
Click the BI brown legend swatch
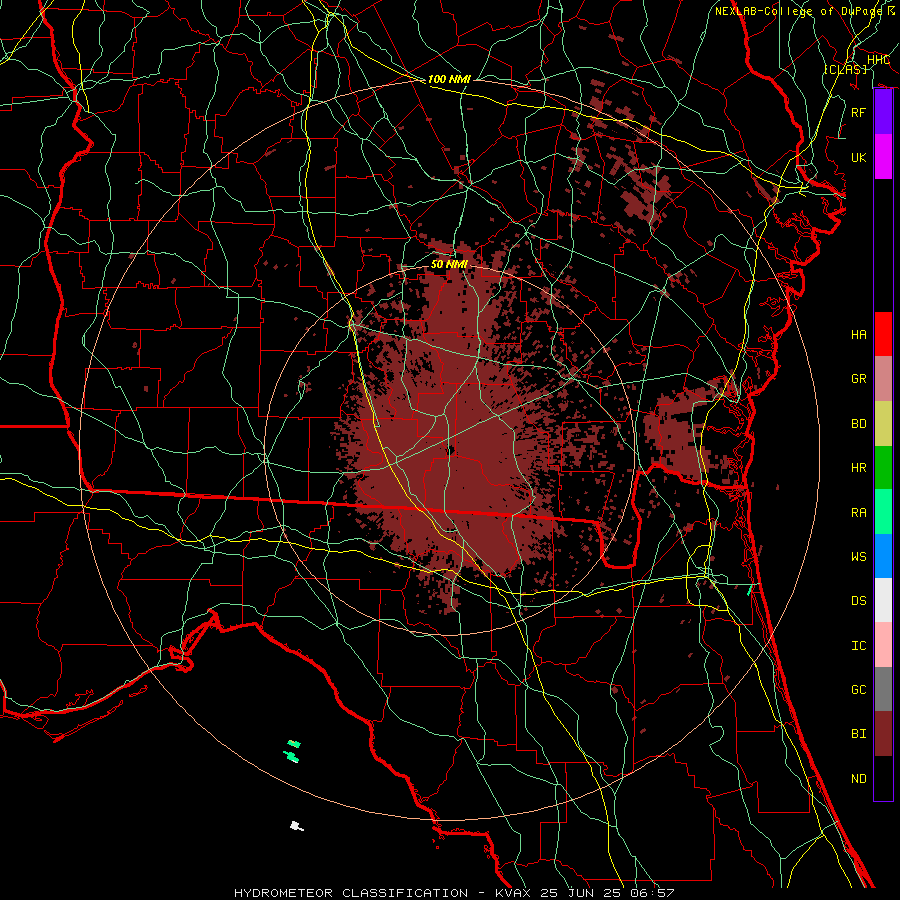point(883,734)
